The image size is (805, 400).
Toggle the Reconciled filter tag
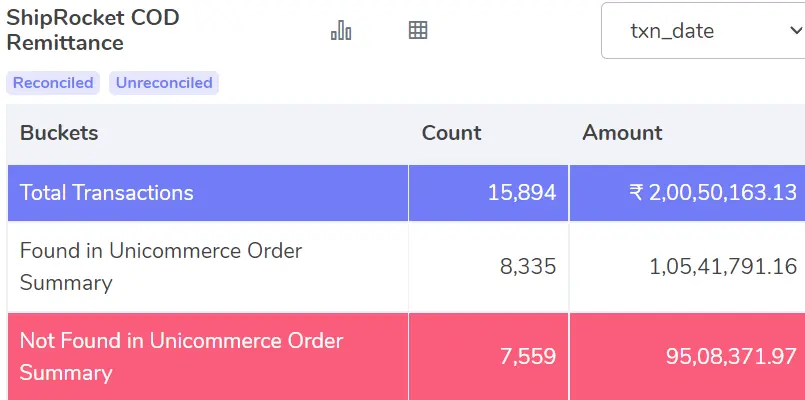click(x=53, y=83)
